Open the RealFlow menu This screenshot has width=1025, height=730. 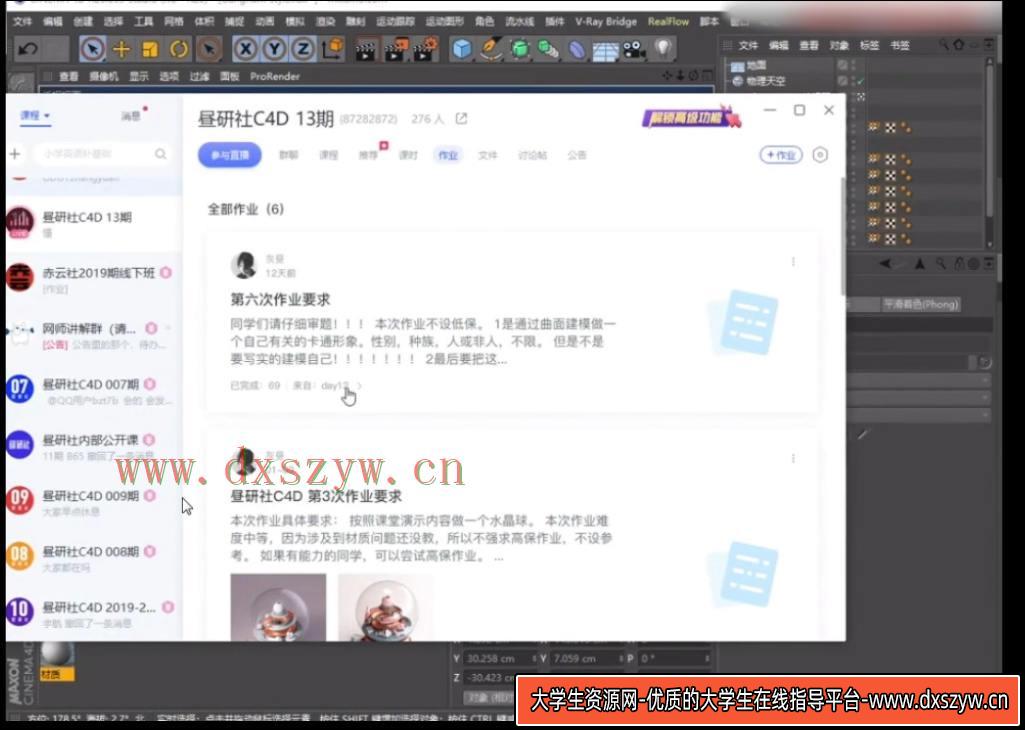[x=668, y=22]
